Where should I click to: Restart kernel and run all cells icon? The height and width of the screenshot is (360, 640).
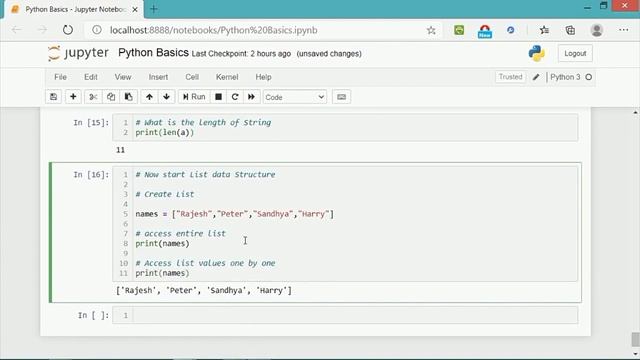pyautogui.click(x=251, y=97)
